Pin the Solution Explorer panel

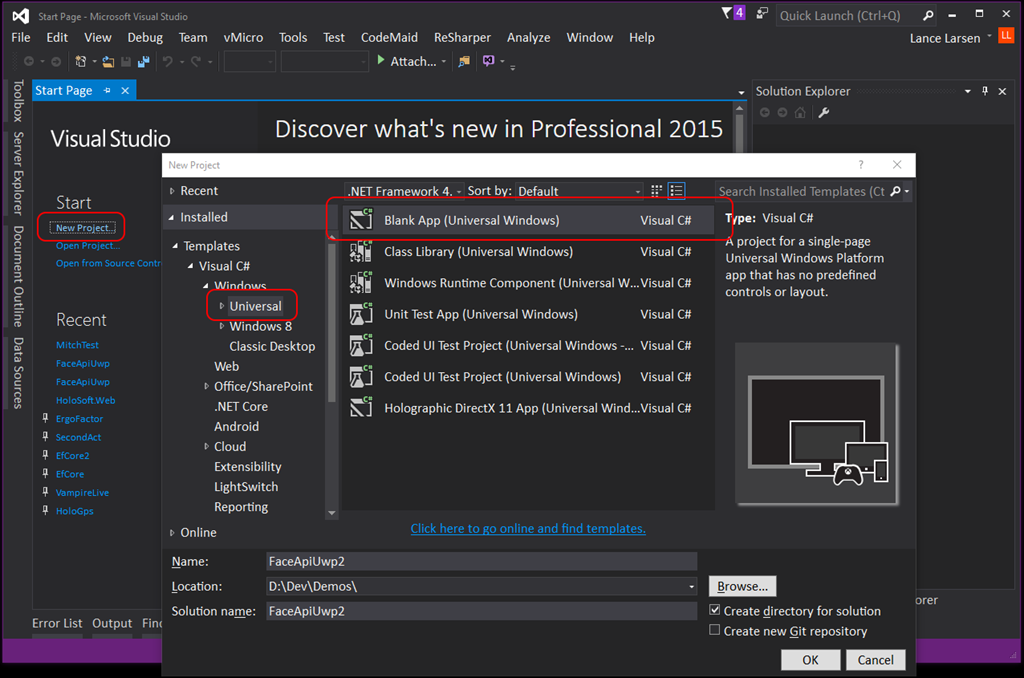pyautogui.click(x=985, y=91)
